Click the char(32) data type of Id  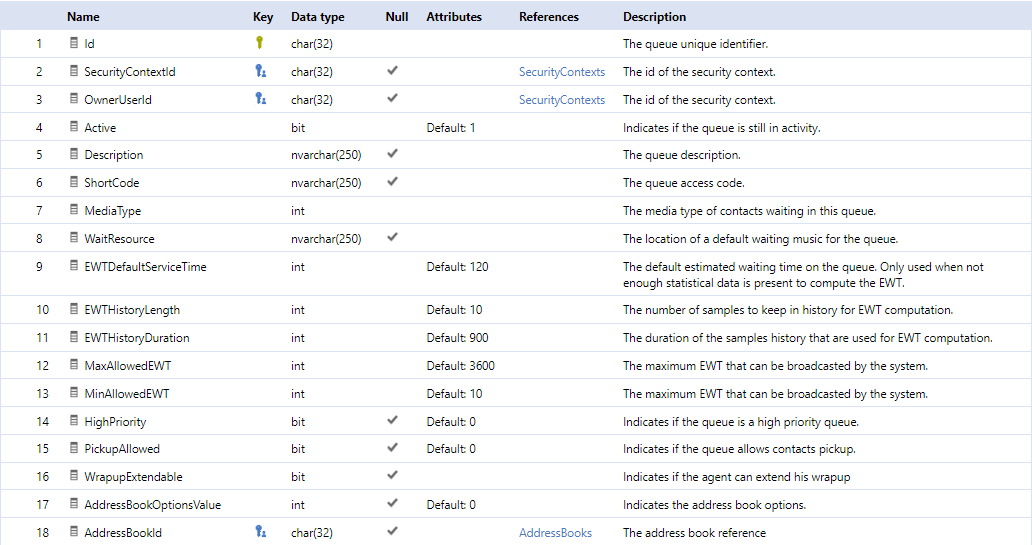311,44
